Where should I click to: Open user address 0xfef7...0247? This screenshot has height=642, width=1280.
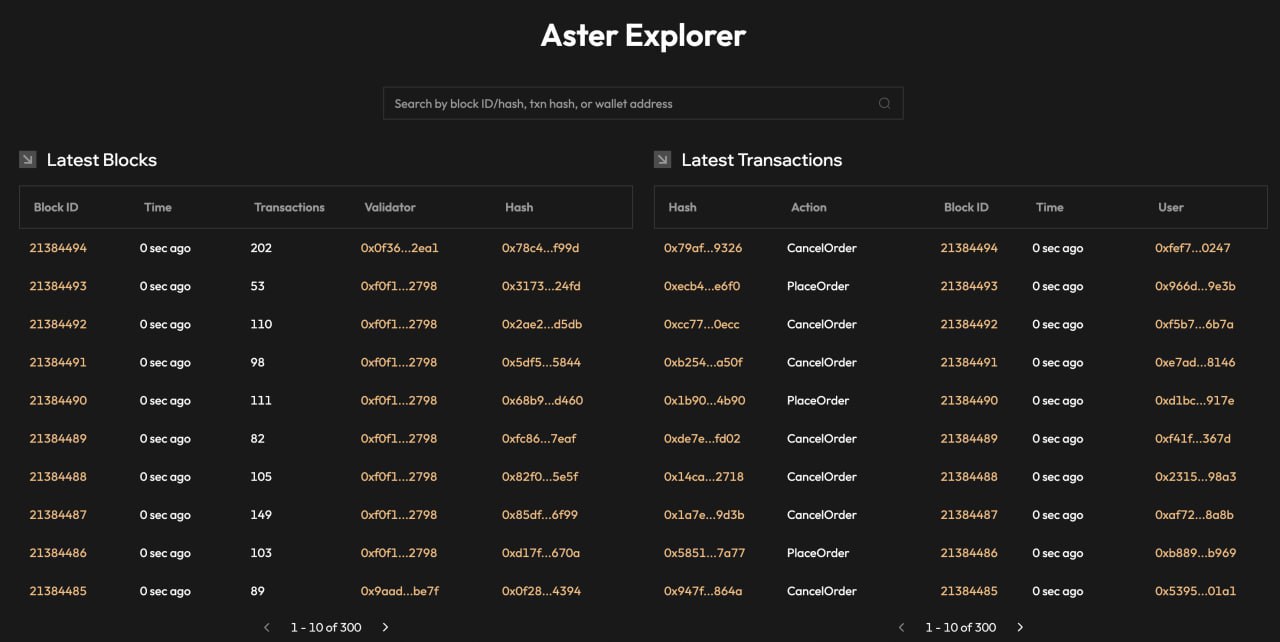[1192, 248]
